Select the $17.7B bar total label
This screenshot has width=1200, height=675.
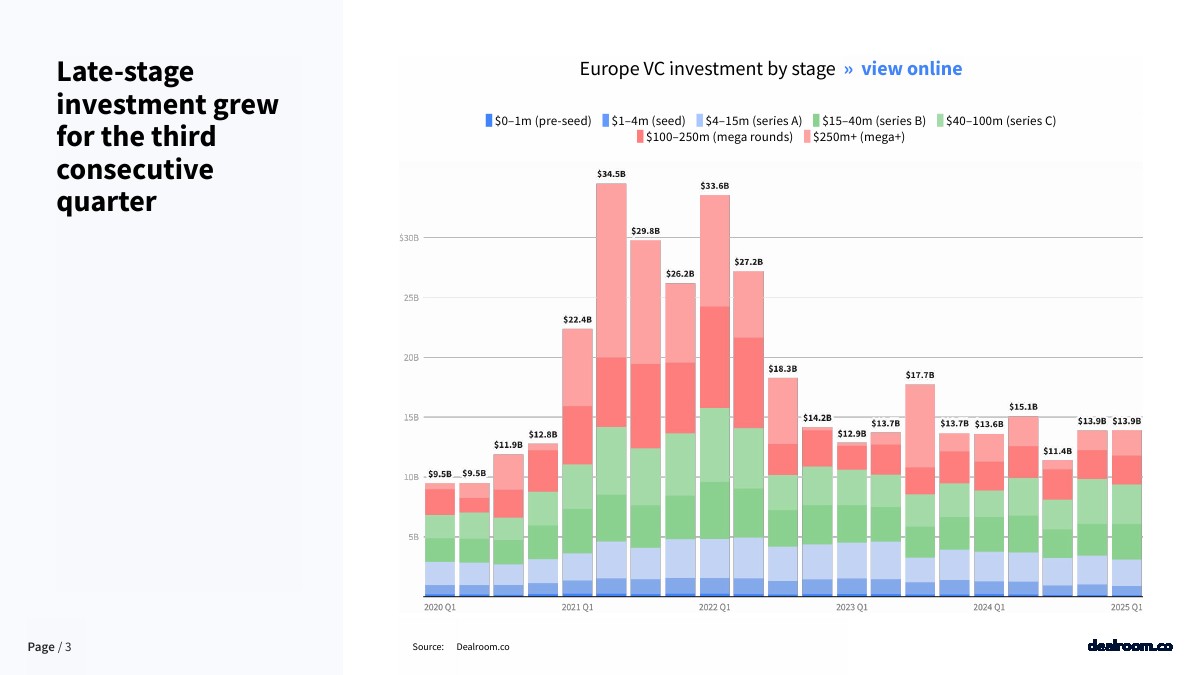(x=919, y=375)
